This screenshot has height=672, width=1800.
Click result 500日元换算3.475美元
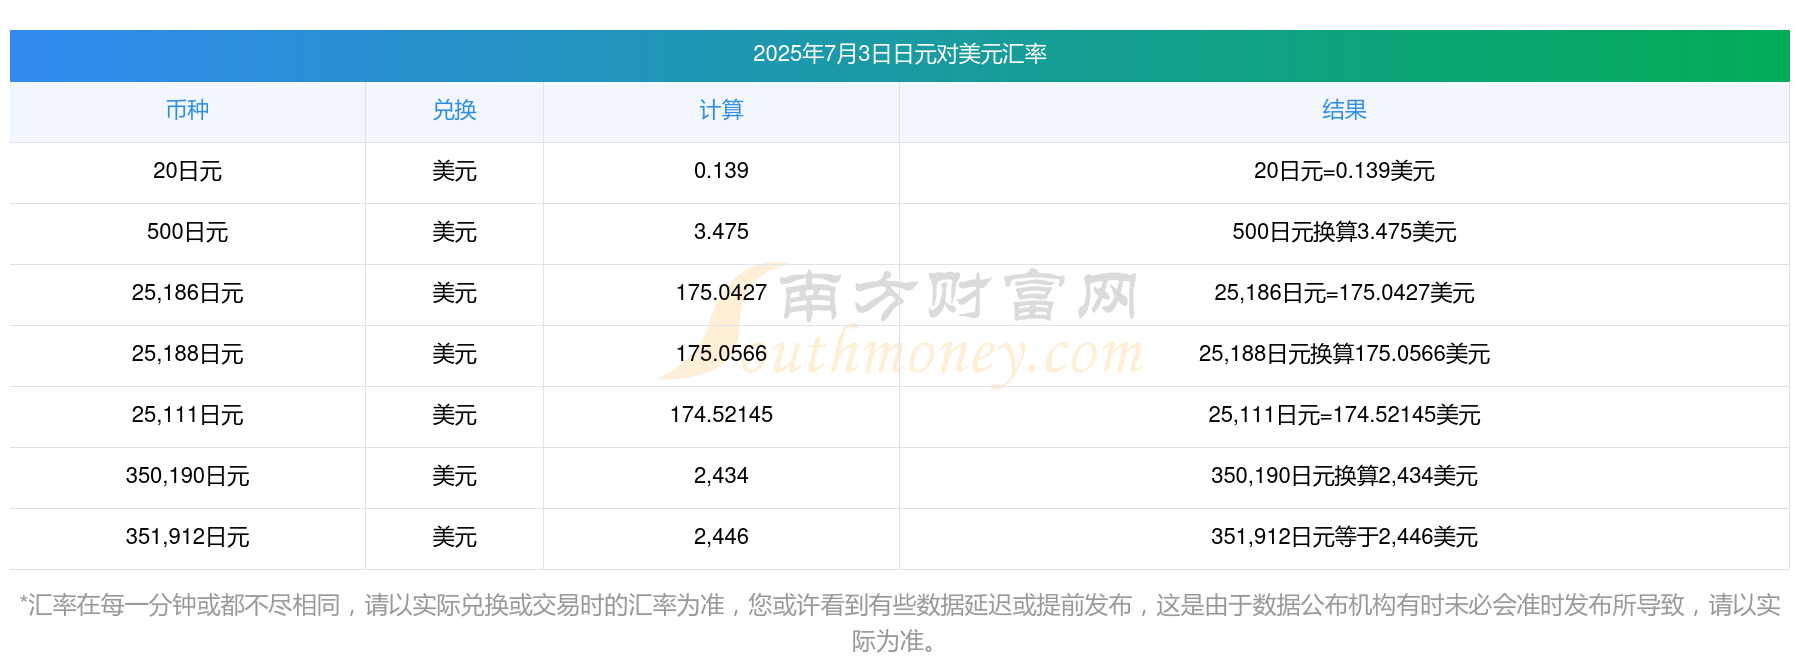pos(1344,232)
